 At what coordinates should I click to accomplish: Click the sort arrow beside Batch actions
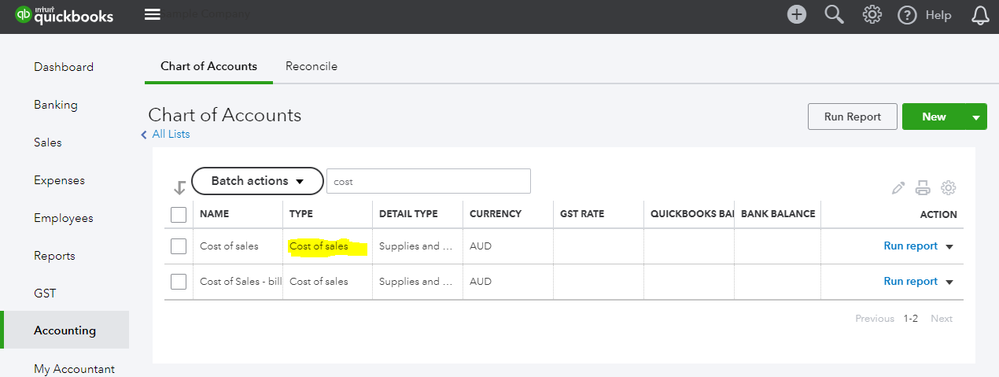pos(180,188)
